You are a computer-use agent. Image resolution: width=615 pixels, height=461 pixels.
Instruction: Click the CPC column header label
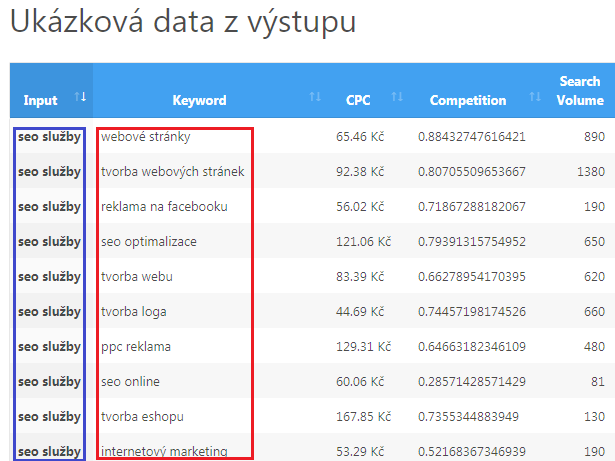pos(358,100)
